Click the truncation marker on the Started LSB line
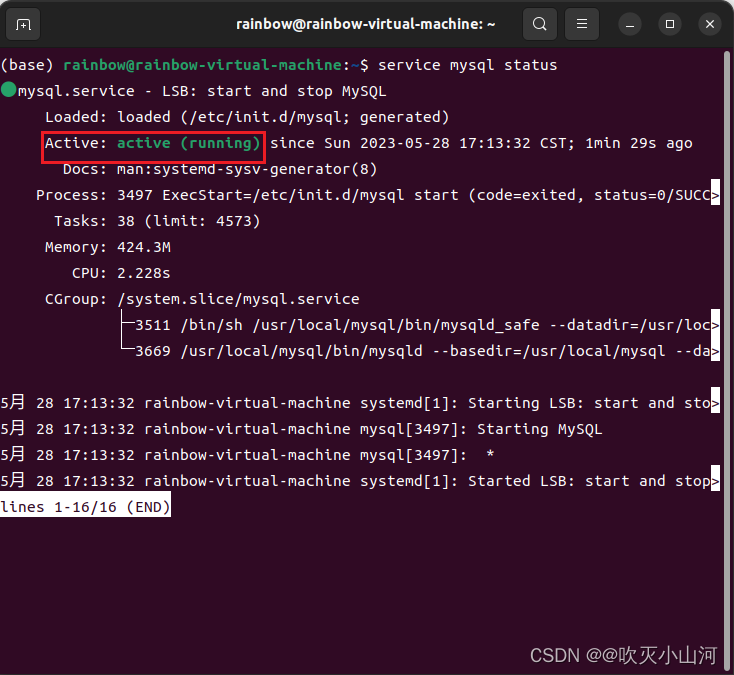 [715, 478]
